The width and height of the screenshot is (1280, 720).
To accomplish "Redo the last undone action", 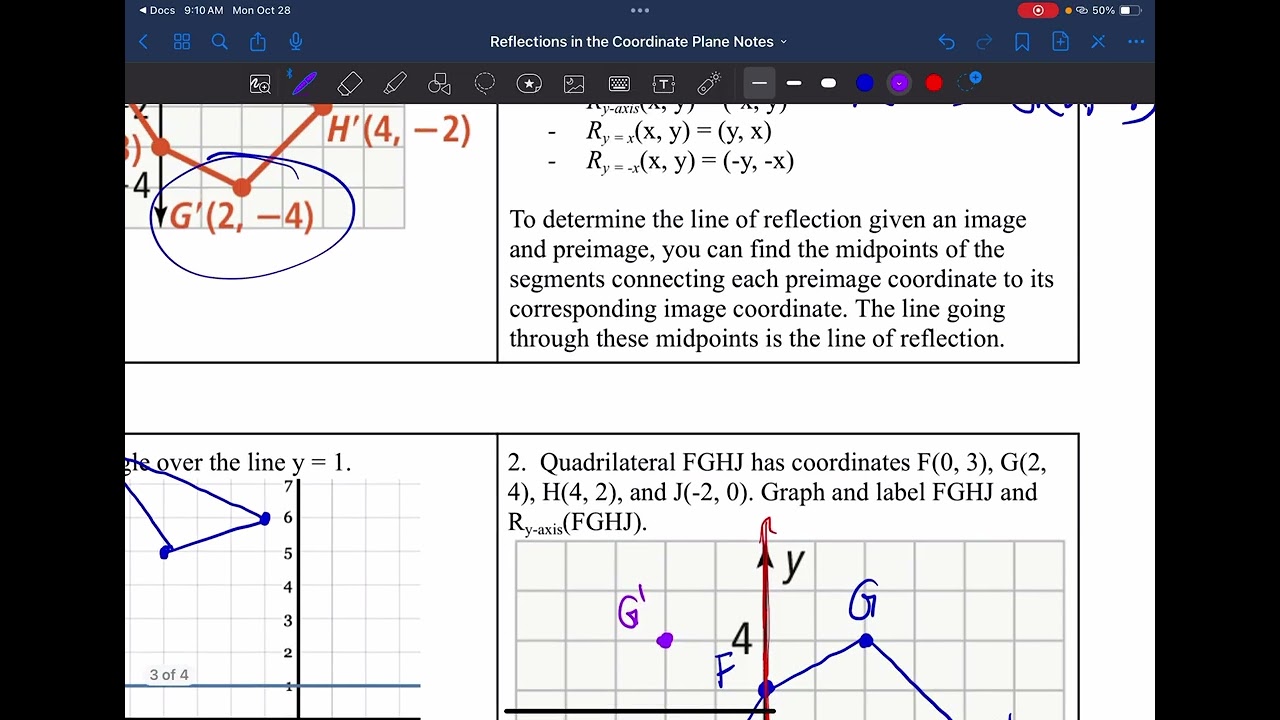I will click(x=984, y=42).
